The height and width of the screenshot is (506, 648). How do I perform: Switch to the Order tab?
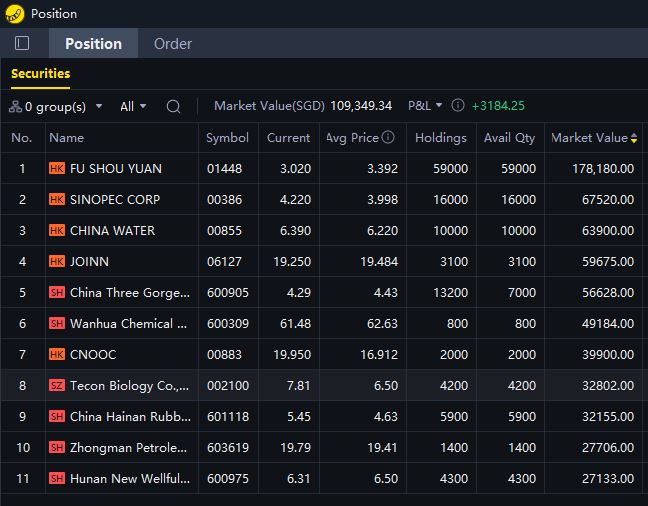tap(172, 43)
